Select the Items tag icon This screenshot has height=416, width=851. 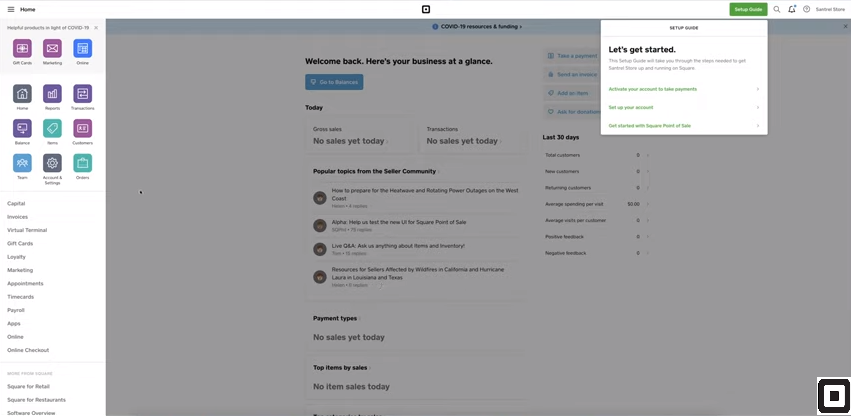point(52,128)
